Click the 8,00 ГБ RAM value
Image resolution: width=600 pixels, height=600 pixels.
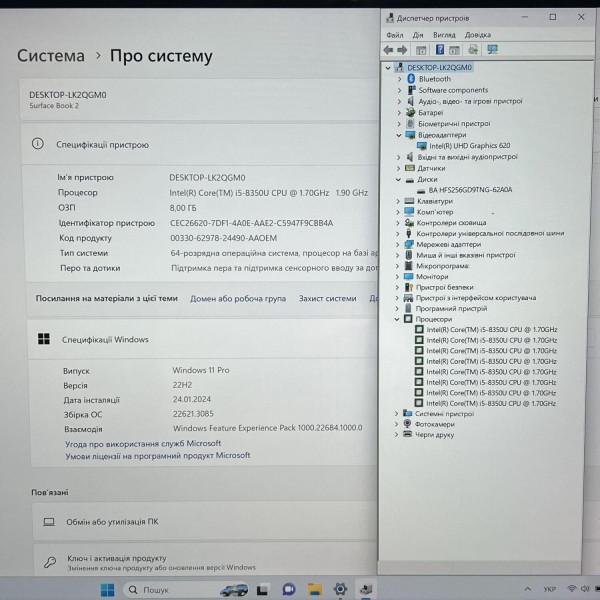point(183,208)
